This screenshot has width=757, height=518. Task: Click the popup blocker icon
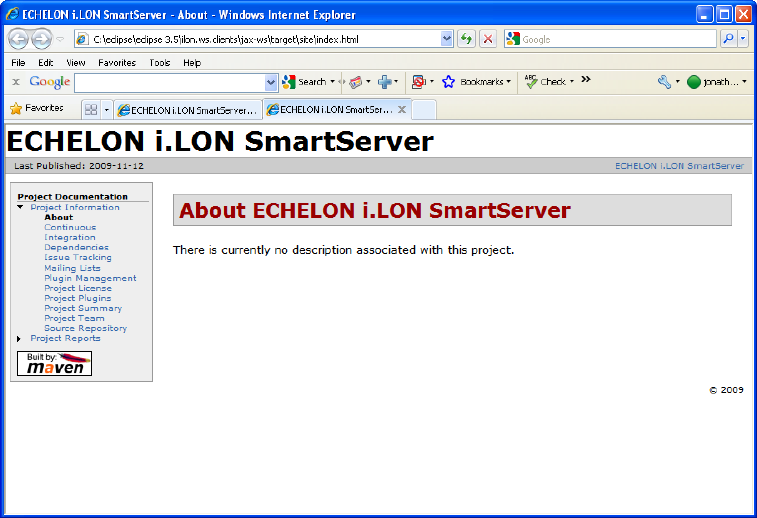419,82
